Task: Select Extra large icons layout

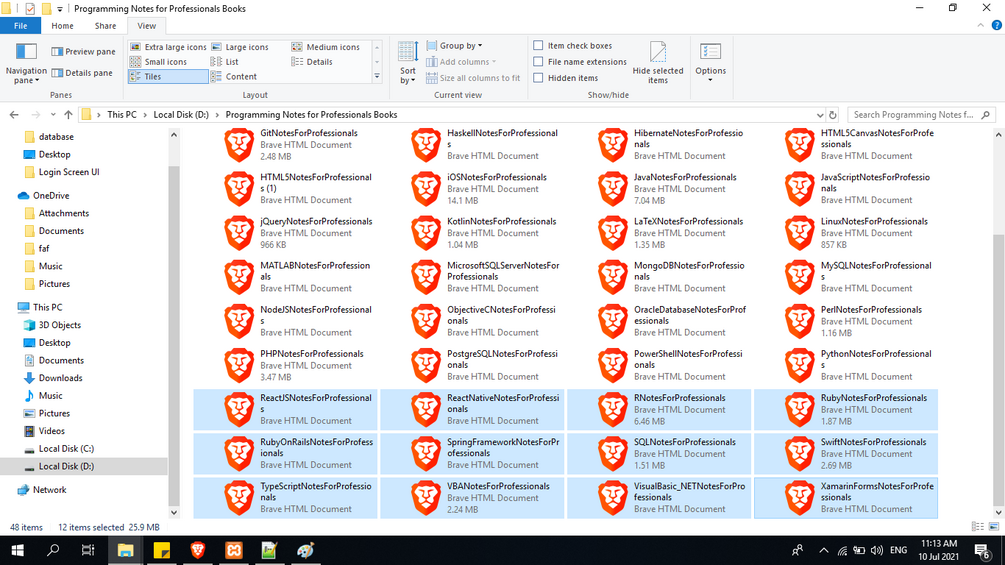Action: click(168, 47)
